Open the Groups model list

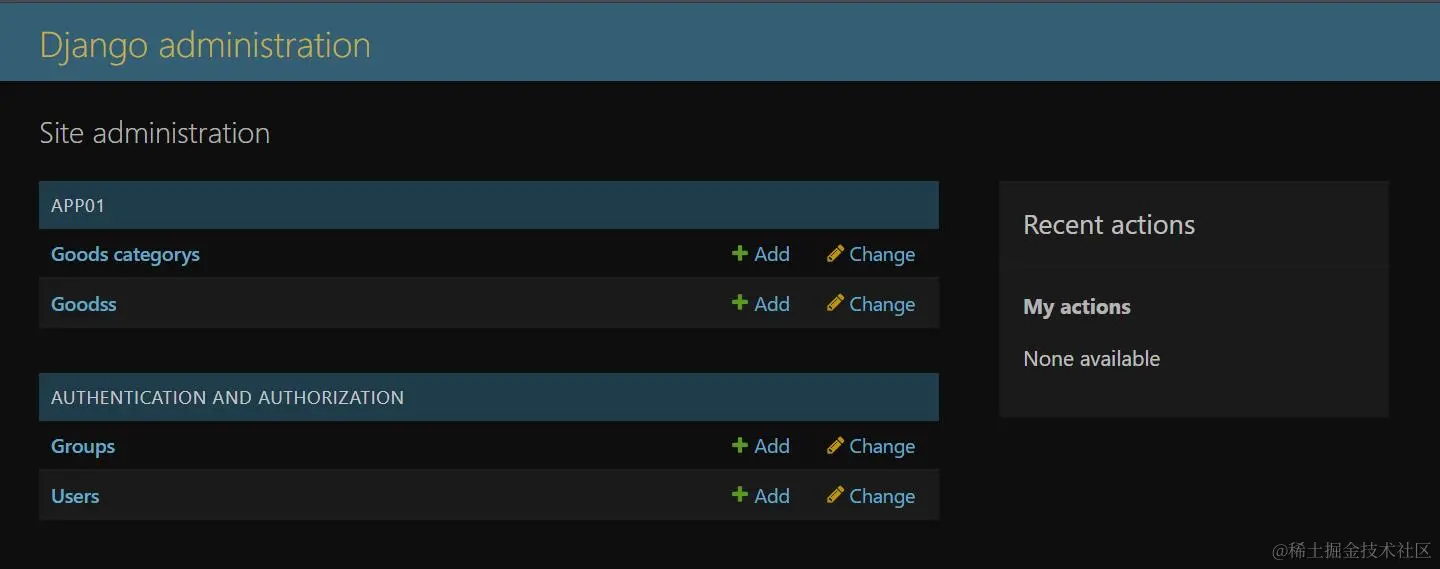coord(83,447)
